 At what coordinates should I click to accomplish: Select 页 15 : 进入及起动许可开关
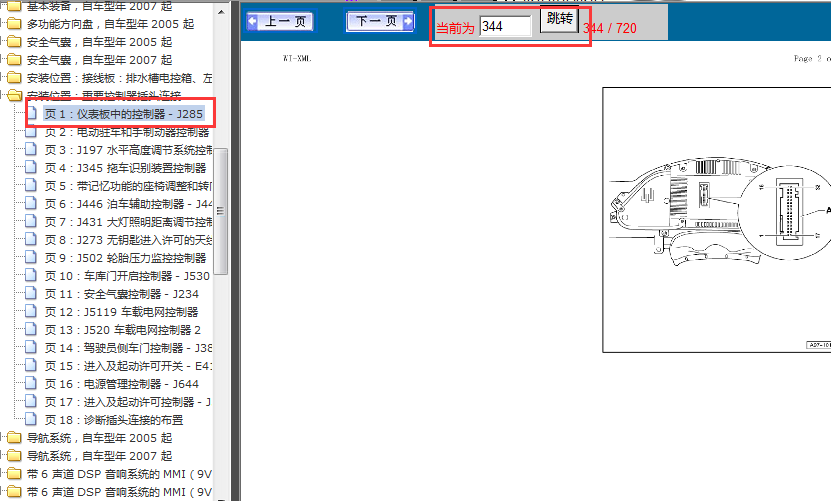[128, 366]
